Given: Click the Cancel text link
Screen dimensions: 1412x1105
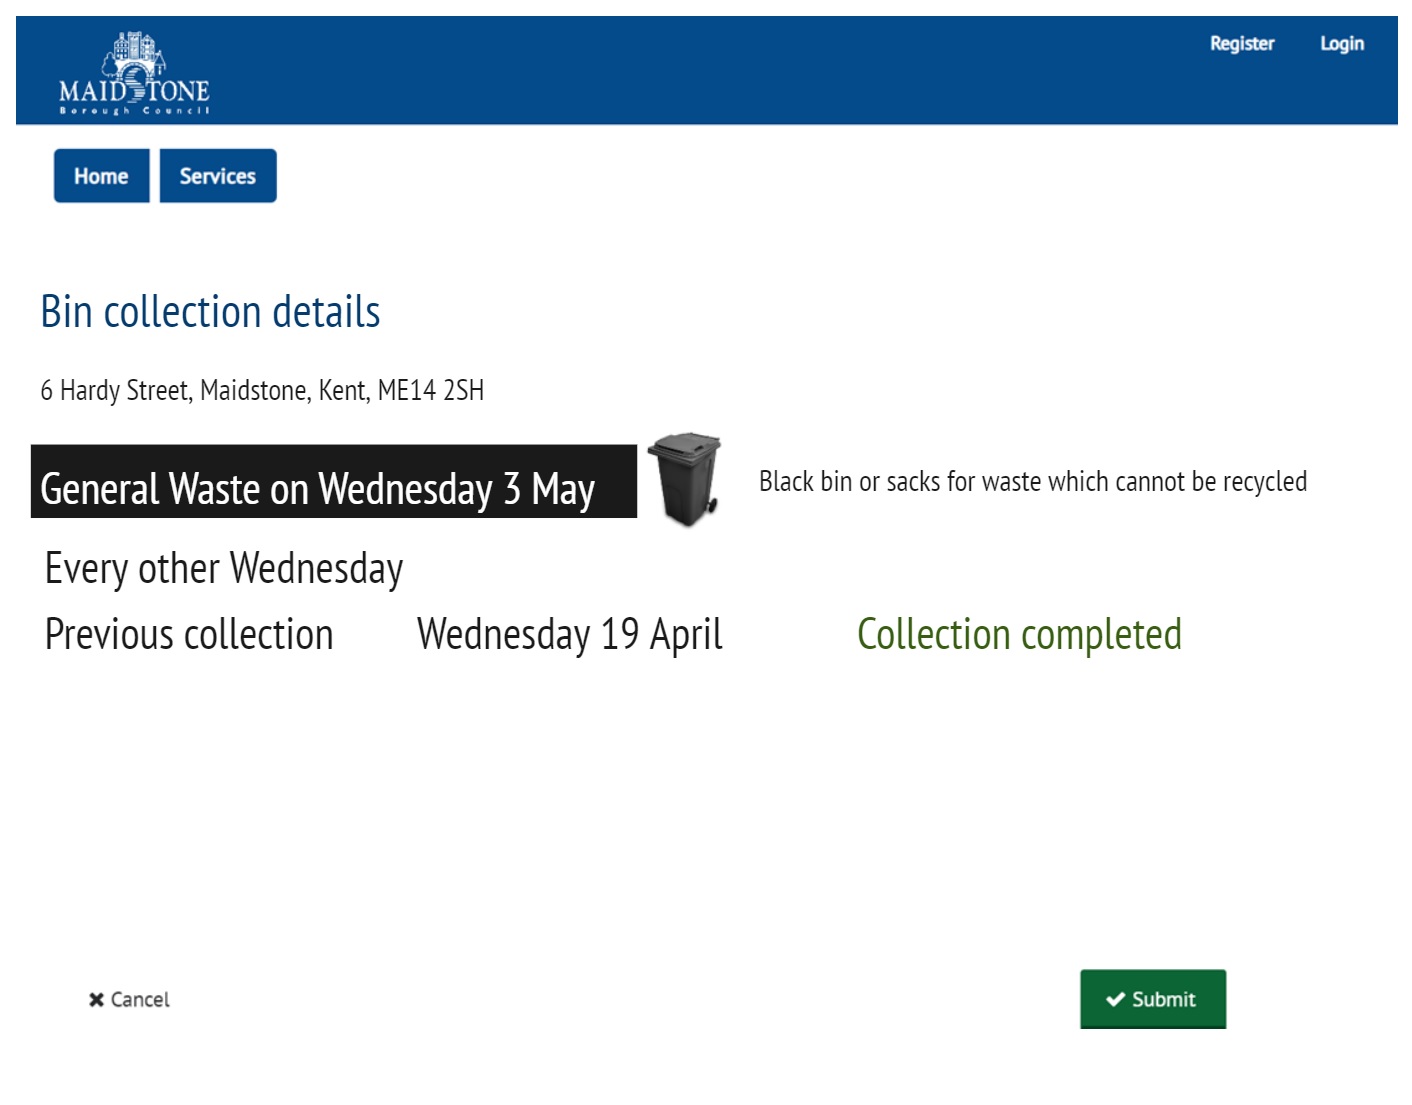Looking at the screenshot, I should pyautogui.click(x=140, y=999).
